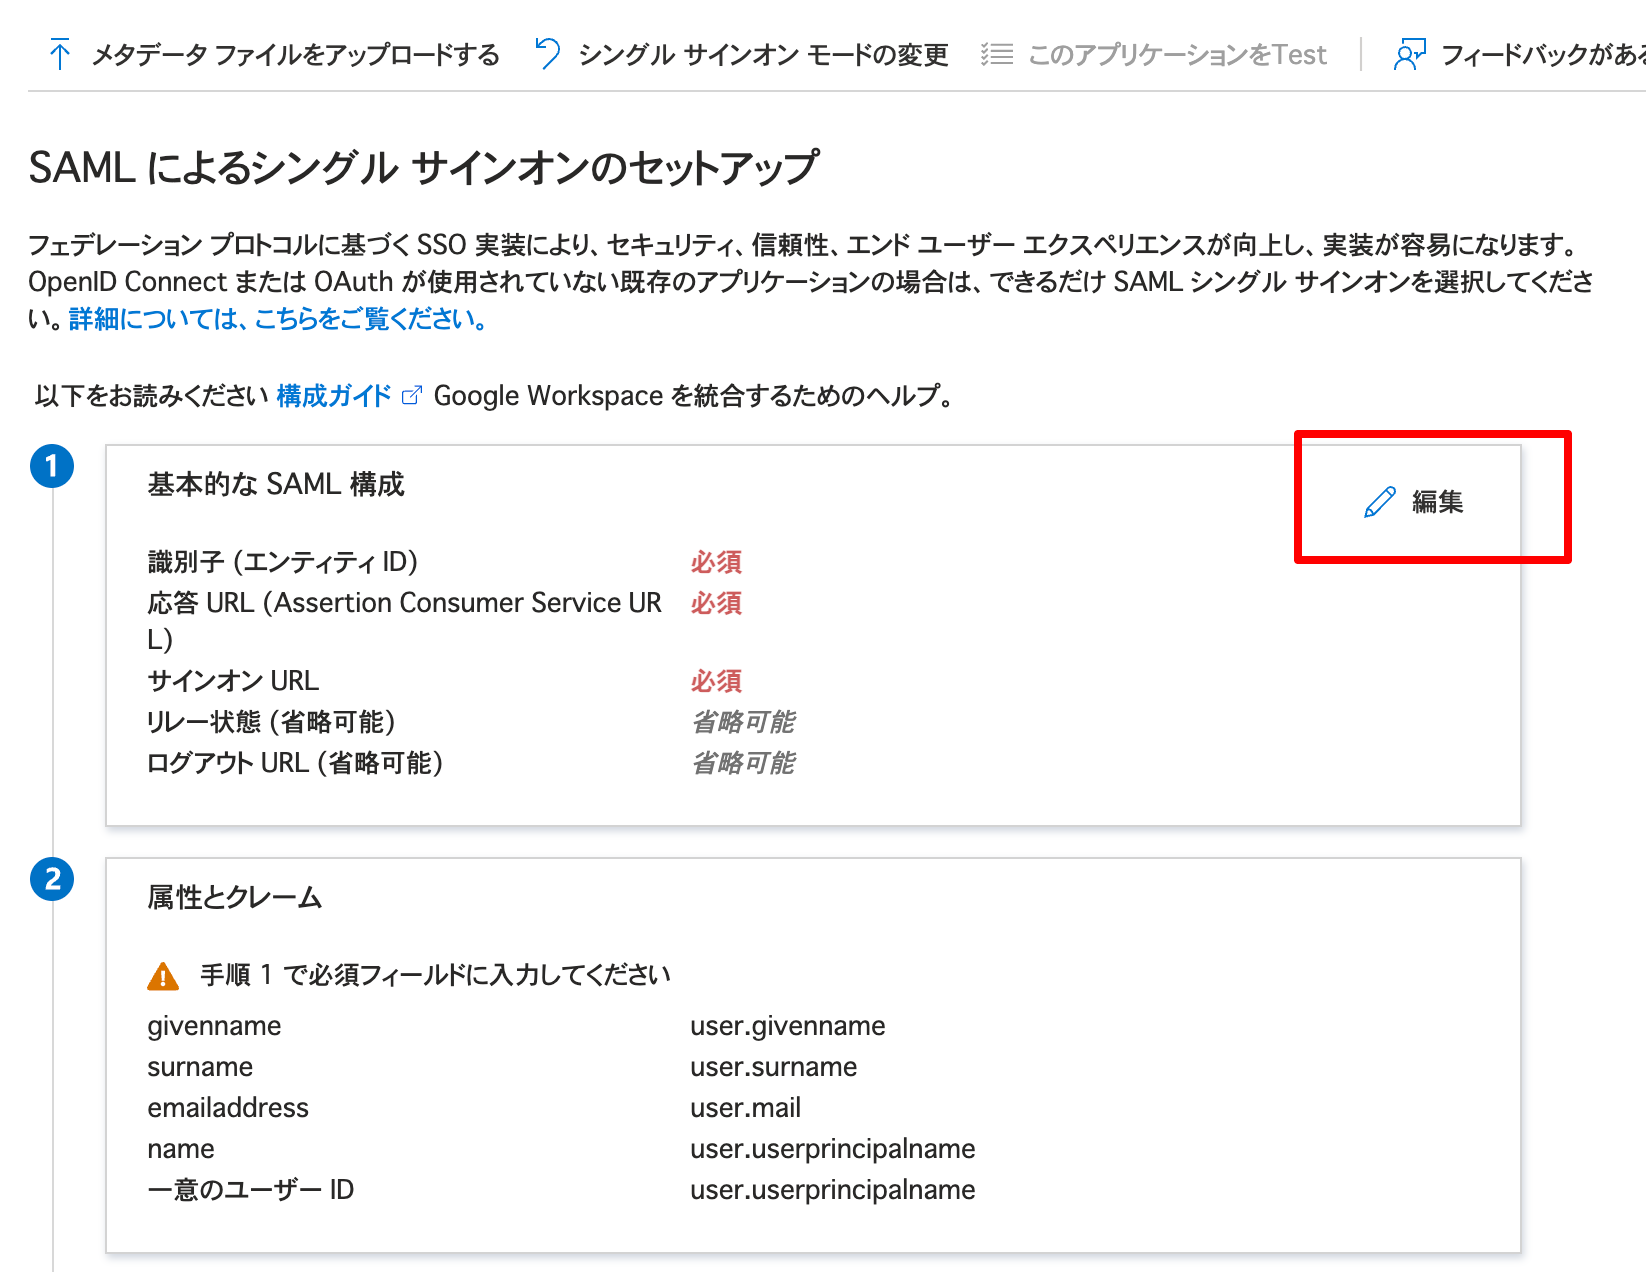Viewport: 1646px width, 1272px height.
Task: Click the 一意のユーザー ID claim entry
Action: click(251, 1189)
